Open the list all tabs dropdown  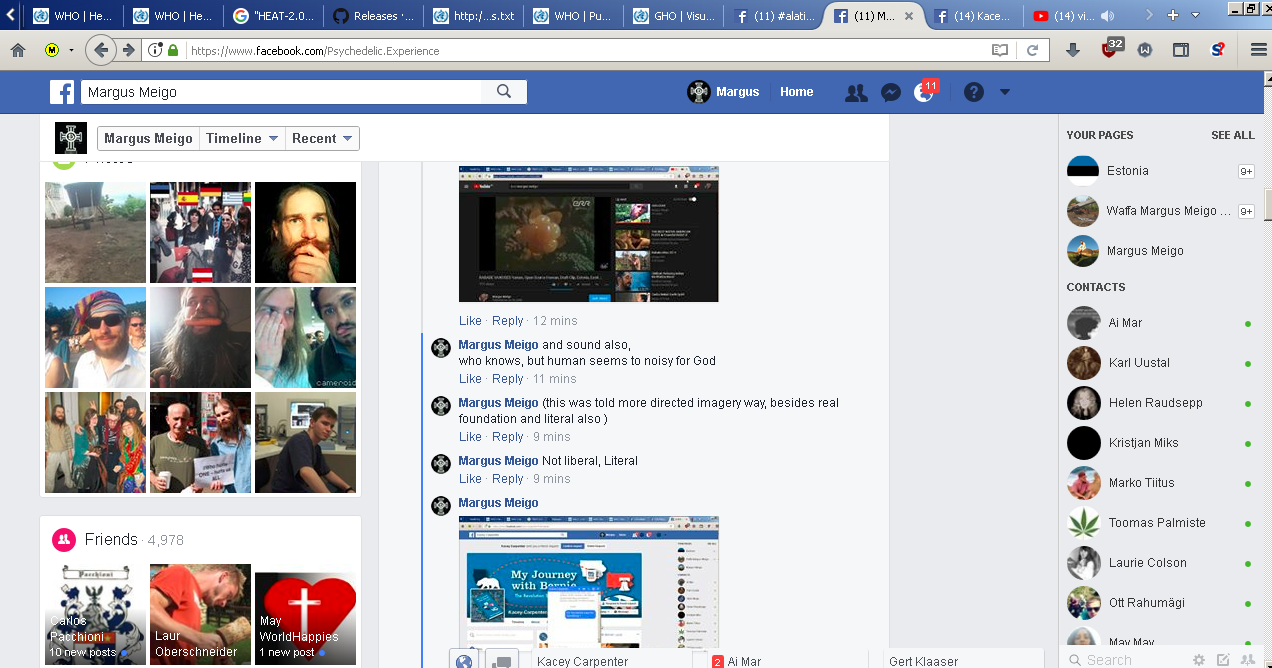1195,15
